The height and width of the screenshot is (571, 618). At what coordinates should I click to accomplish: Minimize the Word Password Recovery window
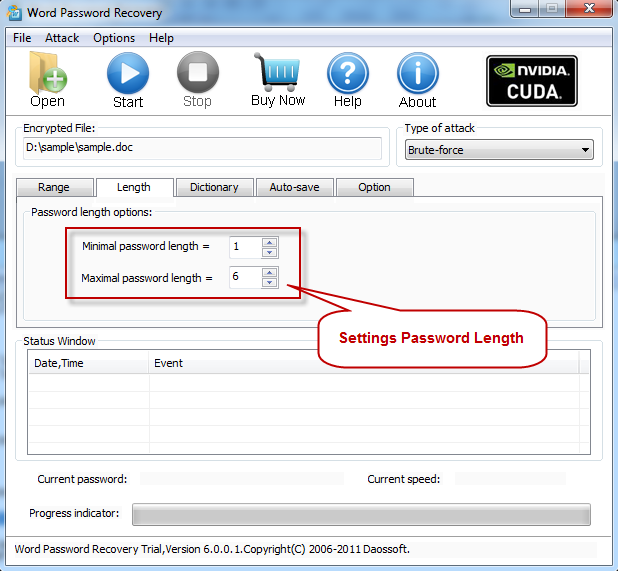coord(524,9)
